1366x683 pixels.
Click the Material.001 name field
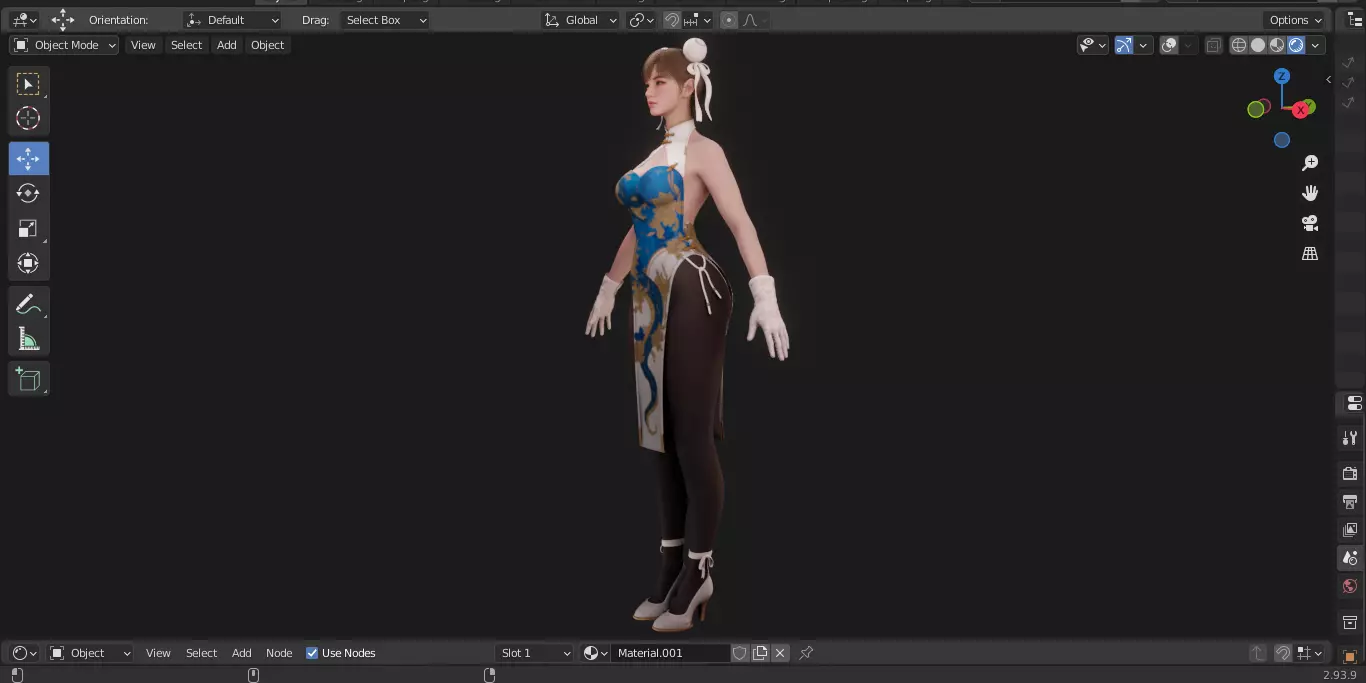click(x=670, y=653)
